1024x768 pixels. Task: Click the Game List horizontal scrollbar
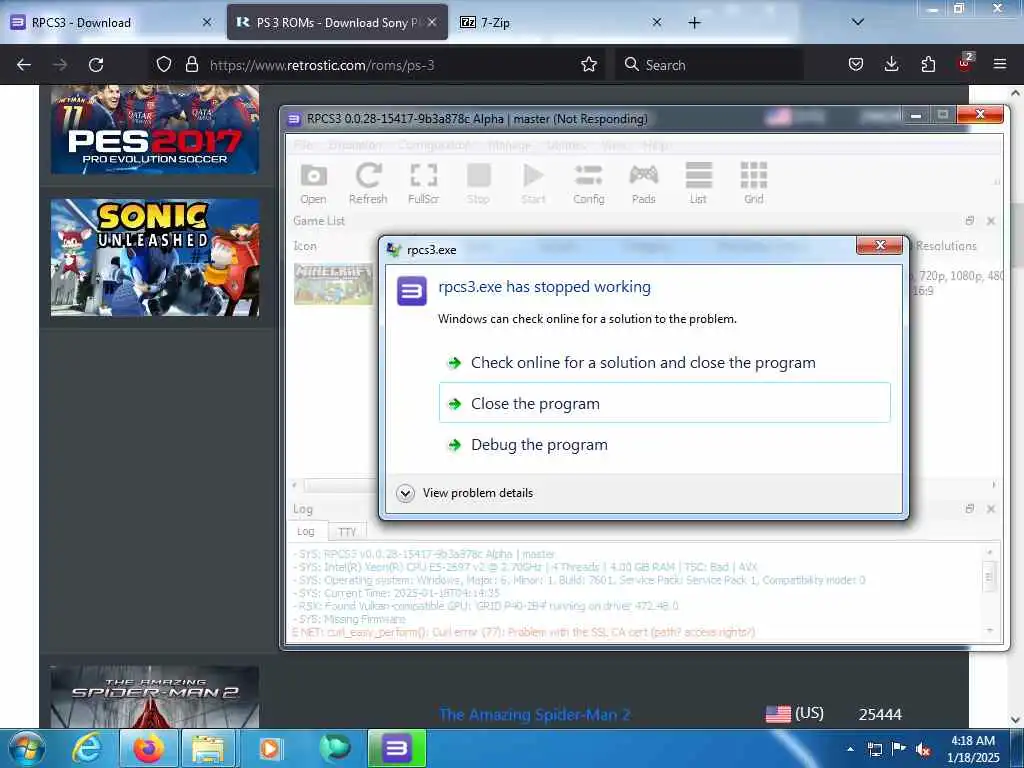click(x=340, y=485)
